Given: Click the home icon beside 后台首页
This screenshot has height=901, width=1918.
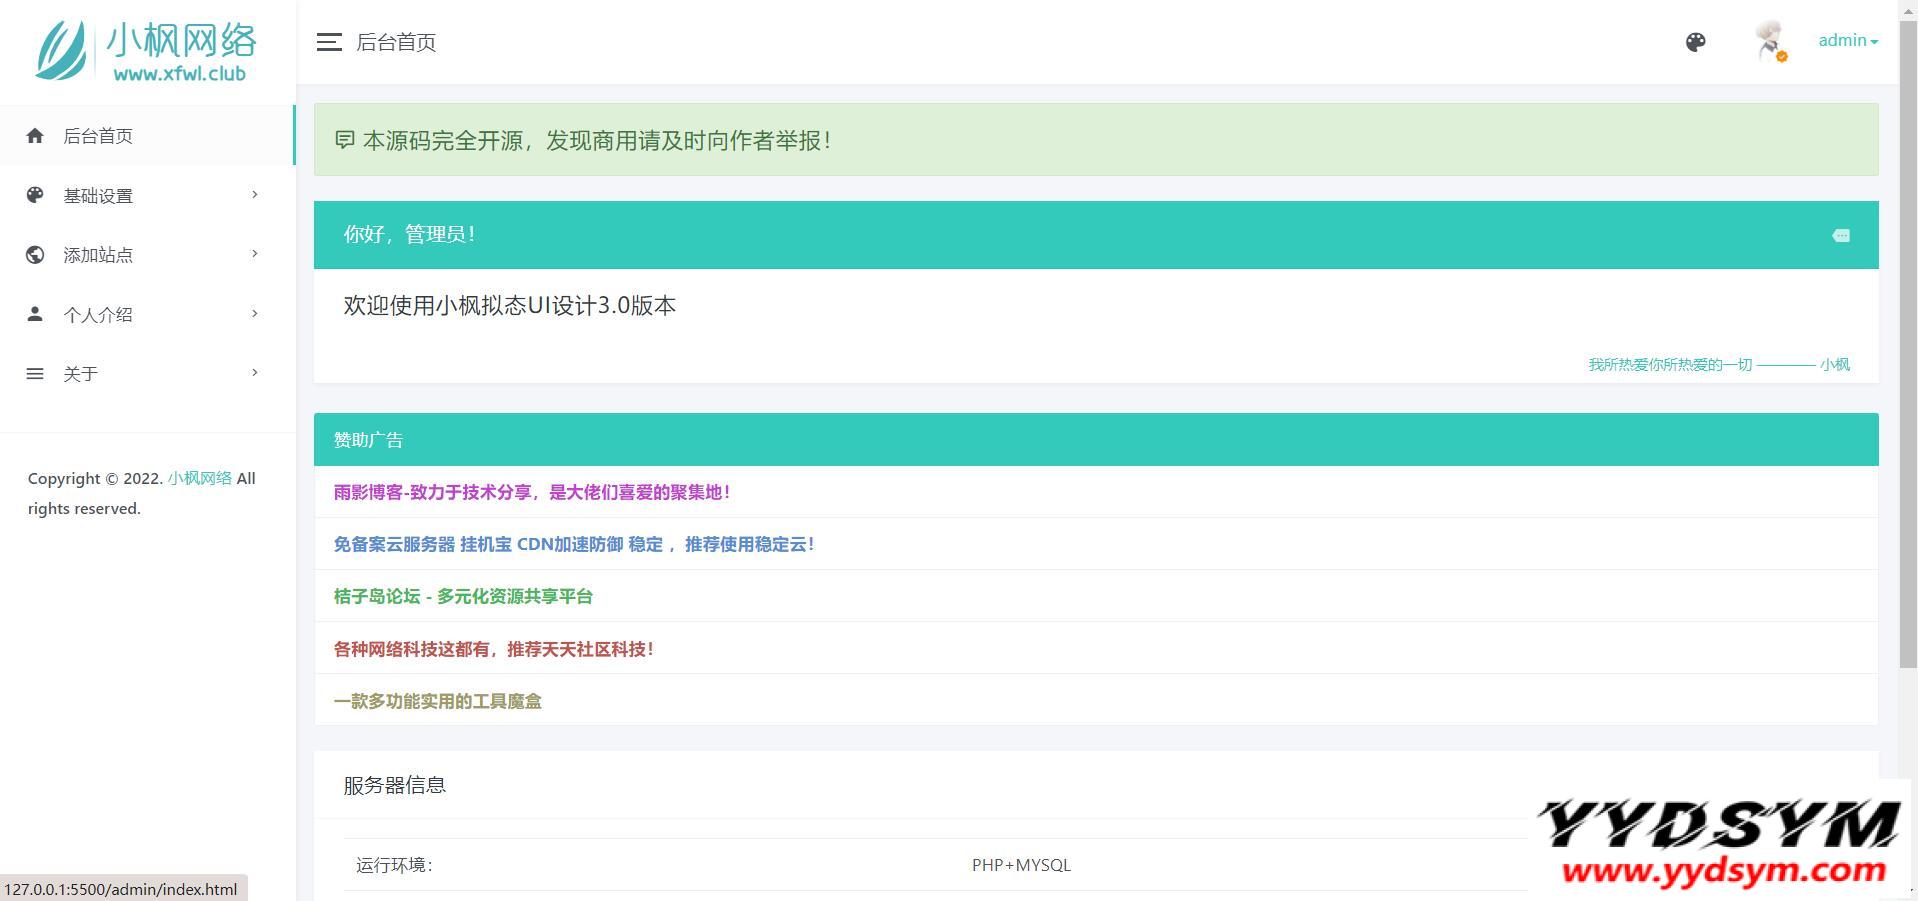Looking at the screenshot, I should pos(35,136).
